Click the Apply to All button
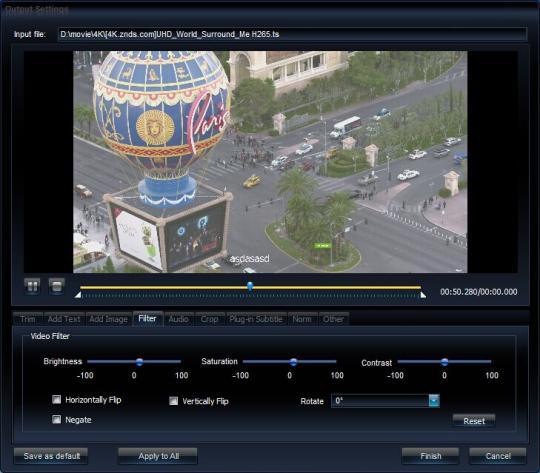540x473 pixels. [158, 456]
